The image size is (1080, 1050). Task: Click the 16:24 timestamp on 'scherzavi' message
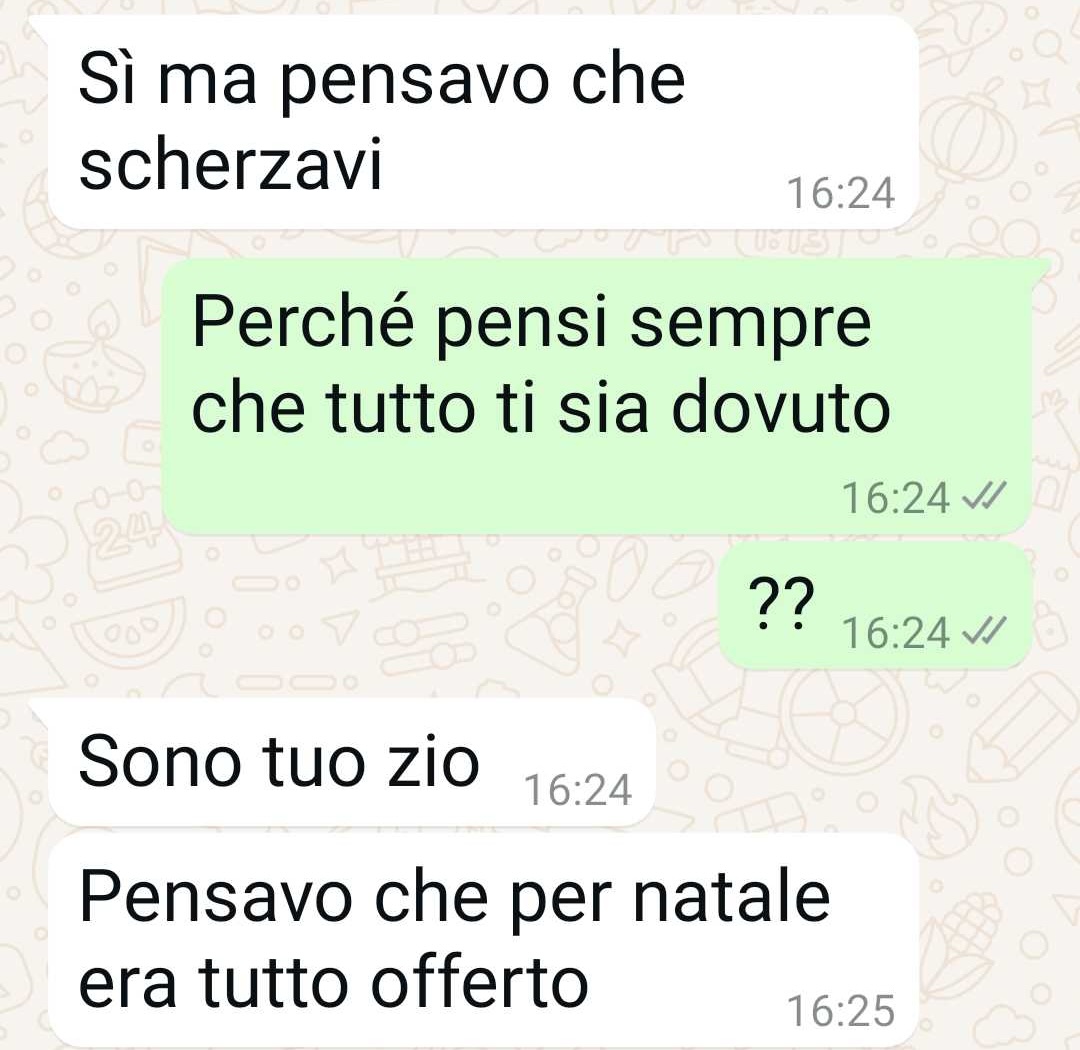(x=841, y=194)
